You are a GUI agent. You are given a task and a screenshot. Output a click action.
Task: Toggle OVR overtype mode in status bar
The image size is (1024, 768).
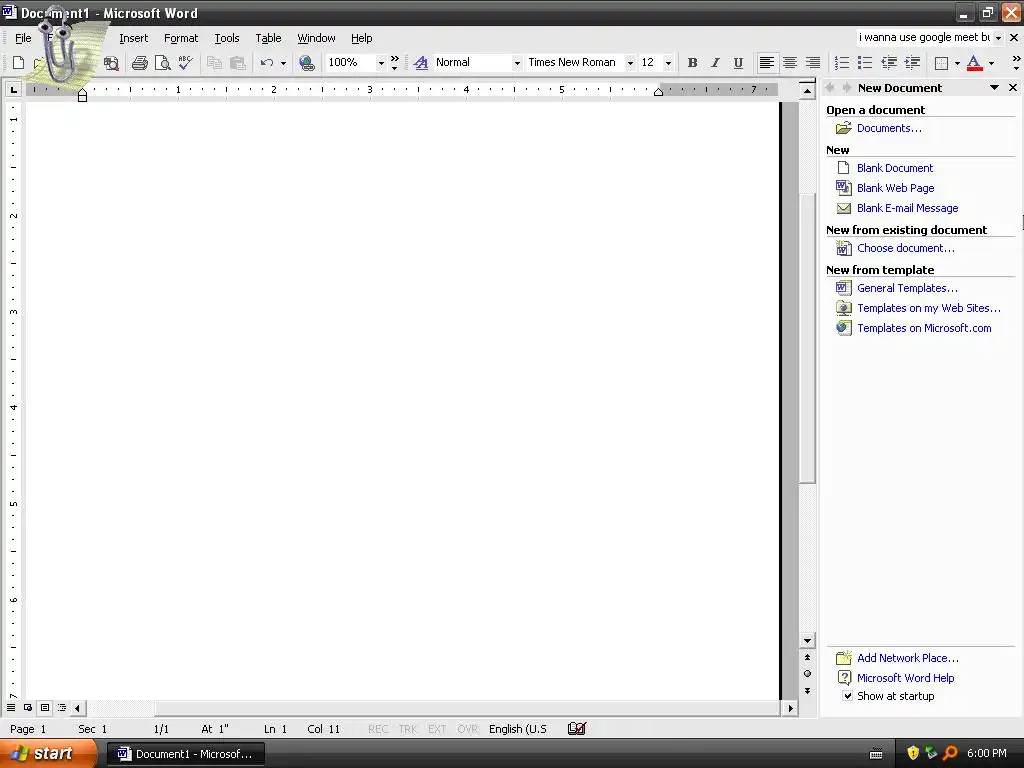pyautogui.click(x=468, y=729)
